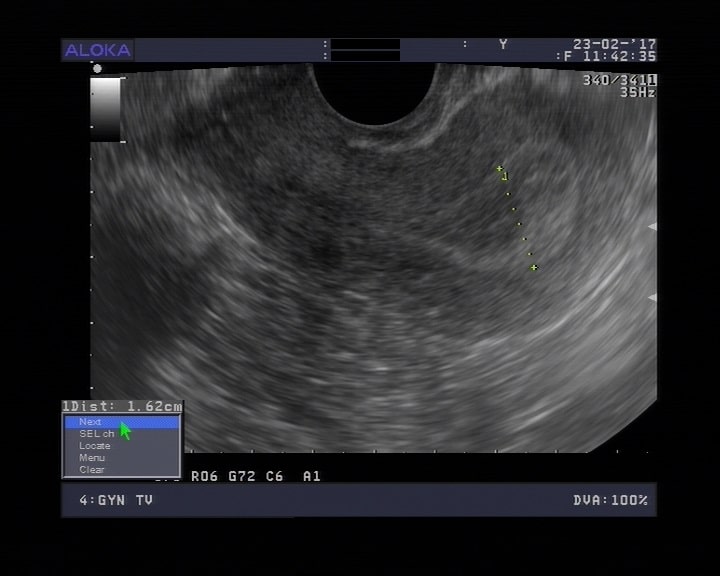Screen dimensions: 720x576
Task: Click the 340/341 frame counter
Action: 619,80
